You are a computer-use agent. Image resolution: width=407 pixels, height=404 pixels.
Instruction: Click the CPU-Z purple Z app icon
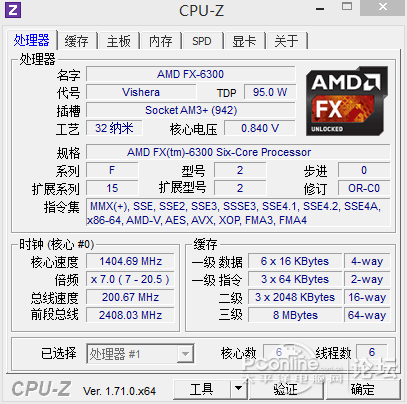tap(13, 10)
